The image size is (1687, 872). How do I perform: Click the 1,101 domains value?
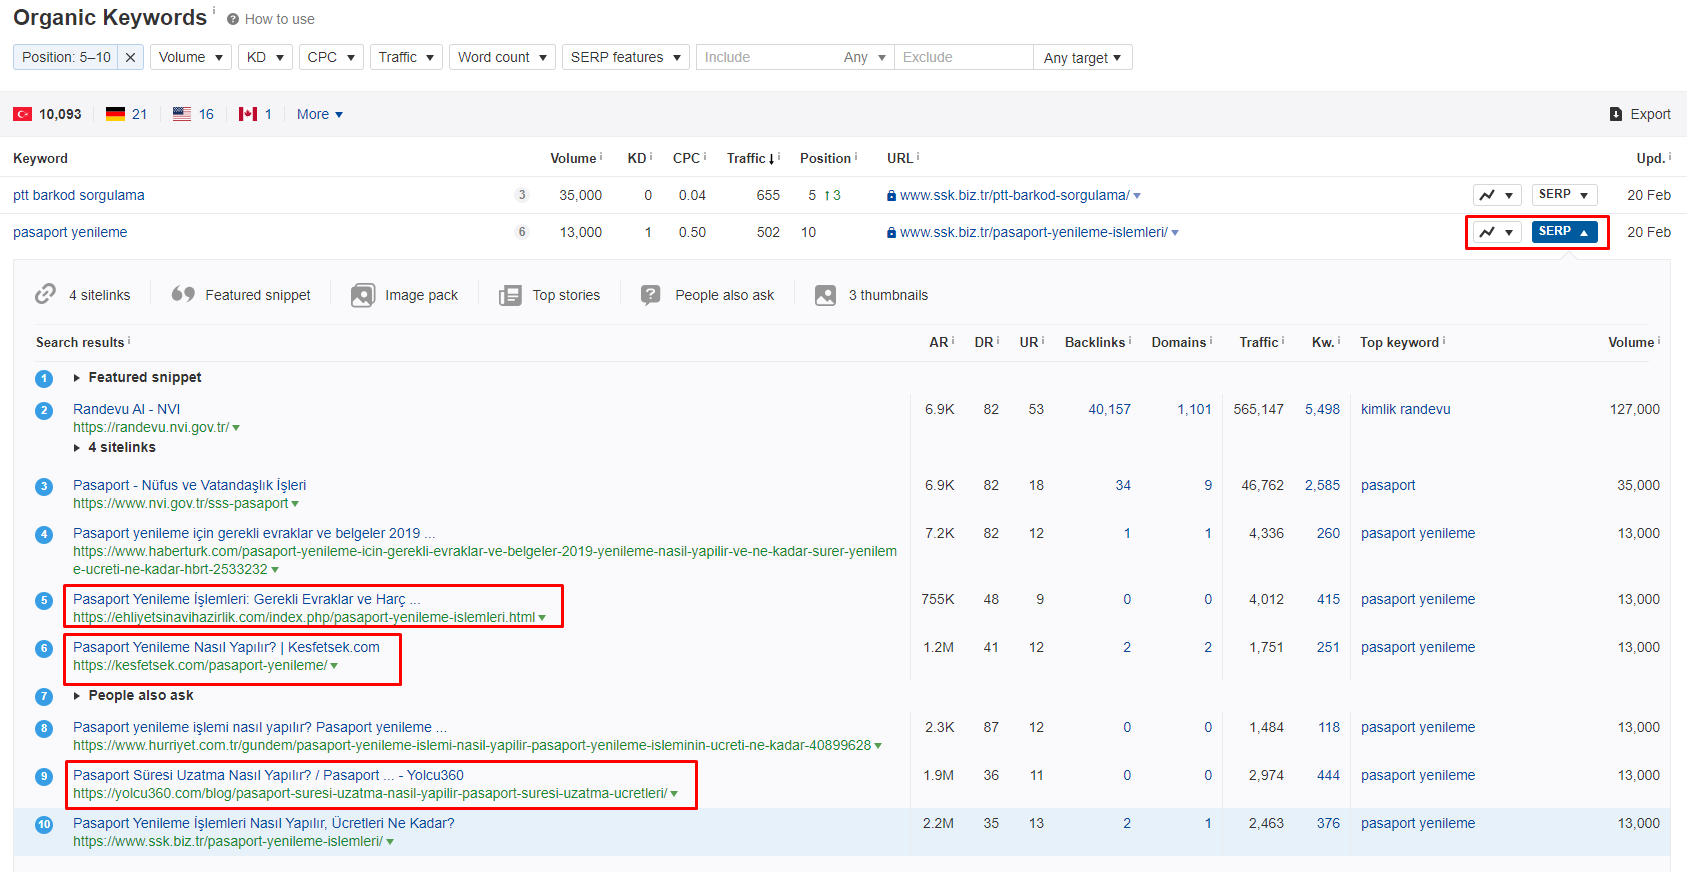click(1194, 409)
